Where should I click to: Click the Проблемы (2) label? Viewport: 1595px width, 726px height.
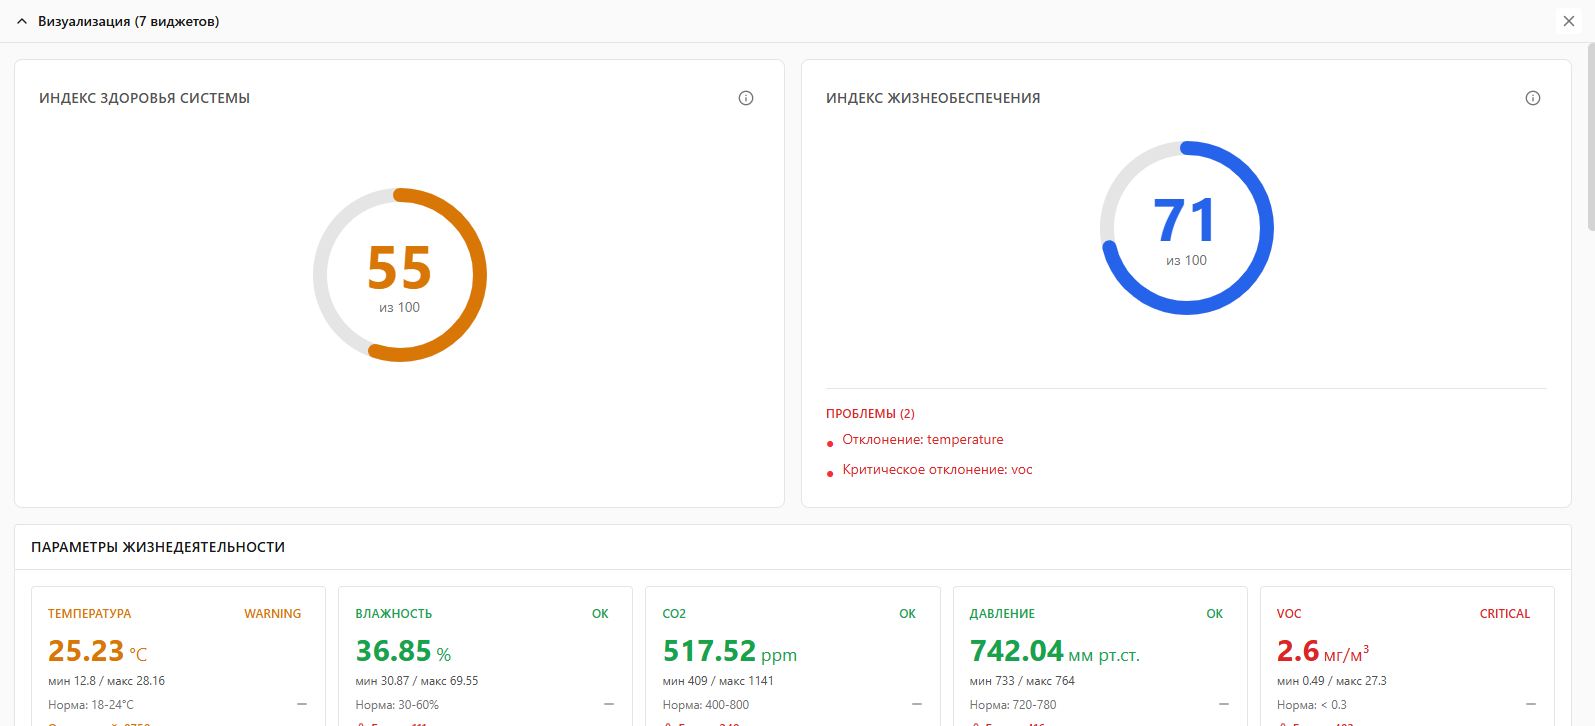(870, 413)
